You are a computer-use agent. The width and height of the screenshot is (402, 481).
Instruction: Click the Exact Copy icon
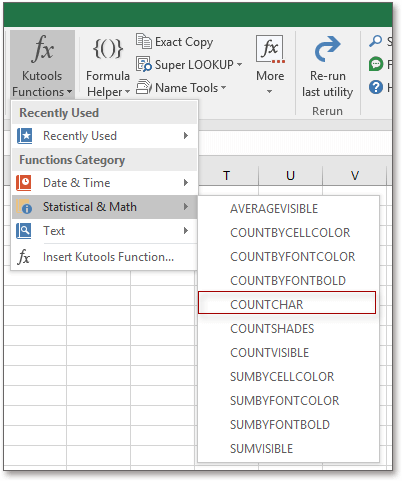[144, 41]
